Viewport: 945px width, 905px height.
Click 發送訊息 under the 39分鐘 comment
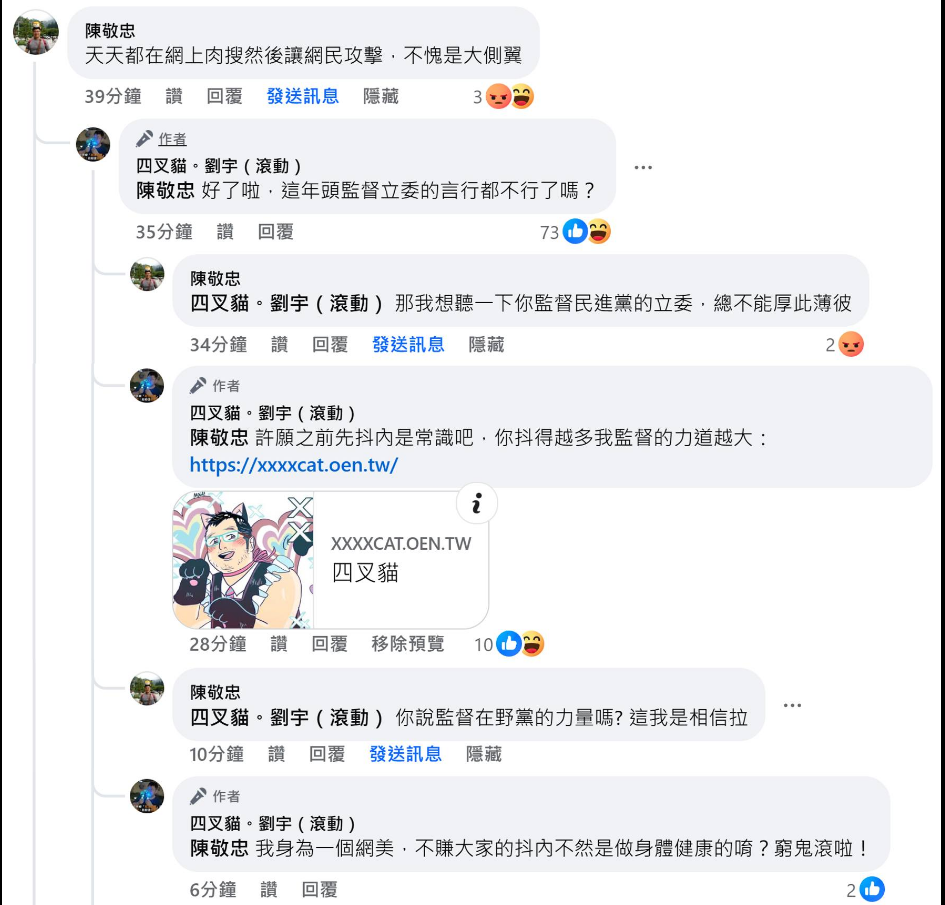303,96
